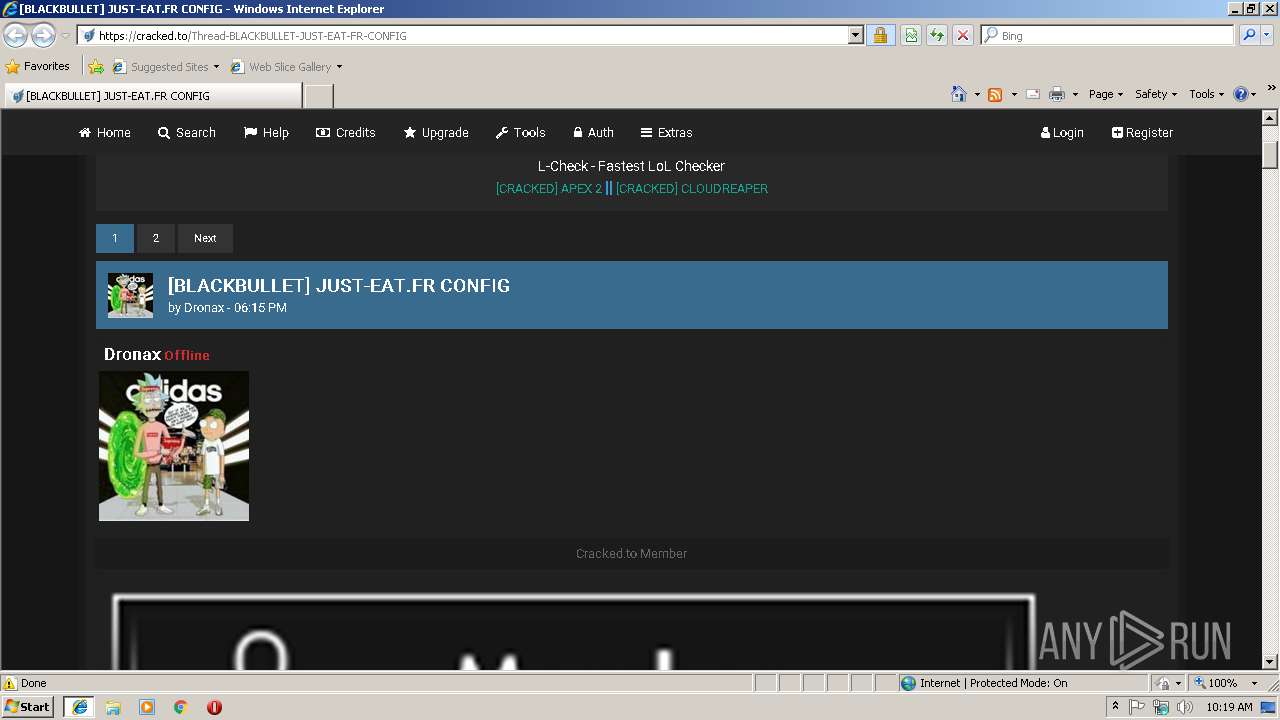1280x720 pixels.
Task: Open the Page menu dropdown
Action: [1106, 94]
